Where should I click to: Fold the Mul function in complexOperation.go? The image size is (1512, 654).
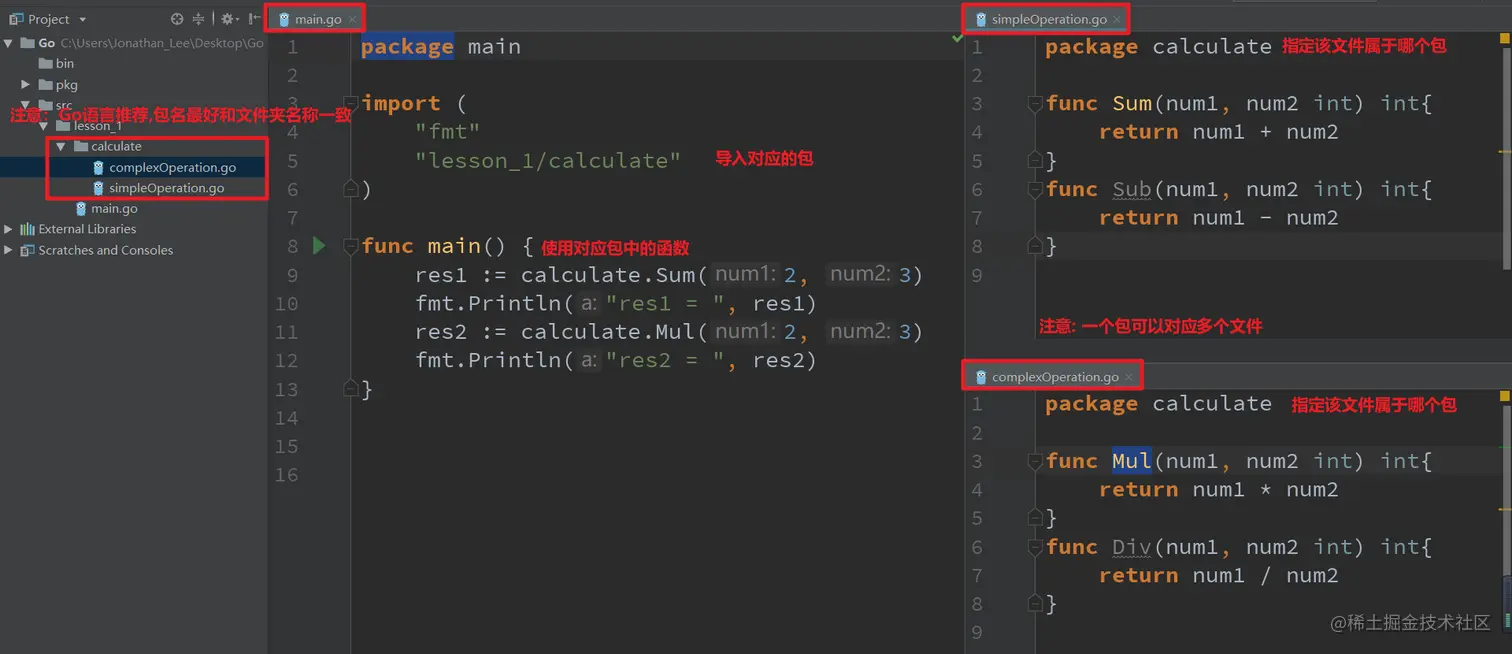click(1034, 461)
